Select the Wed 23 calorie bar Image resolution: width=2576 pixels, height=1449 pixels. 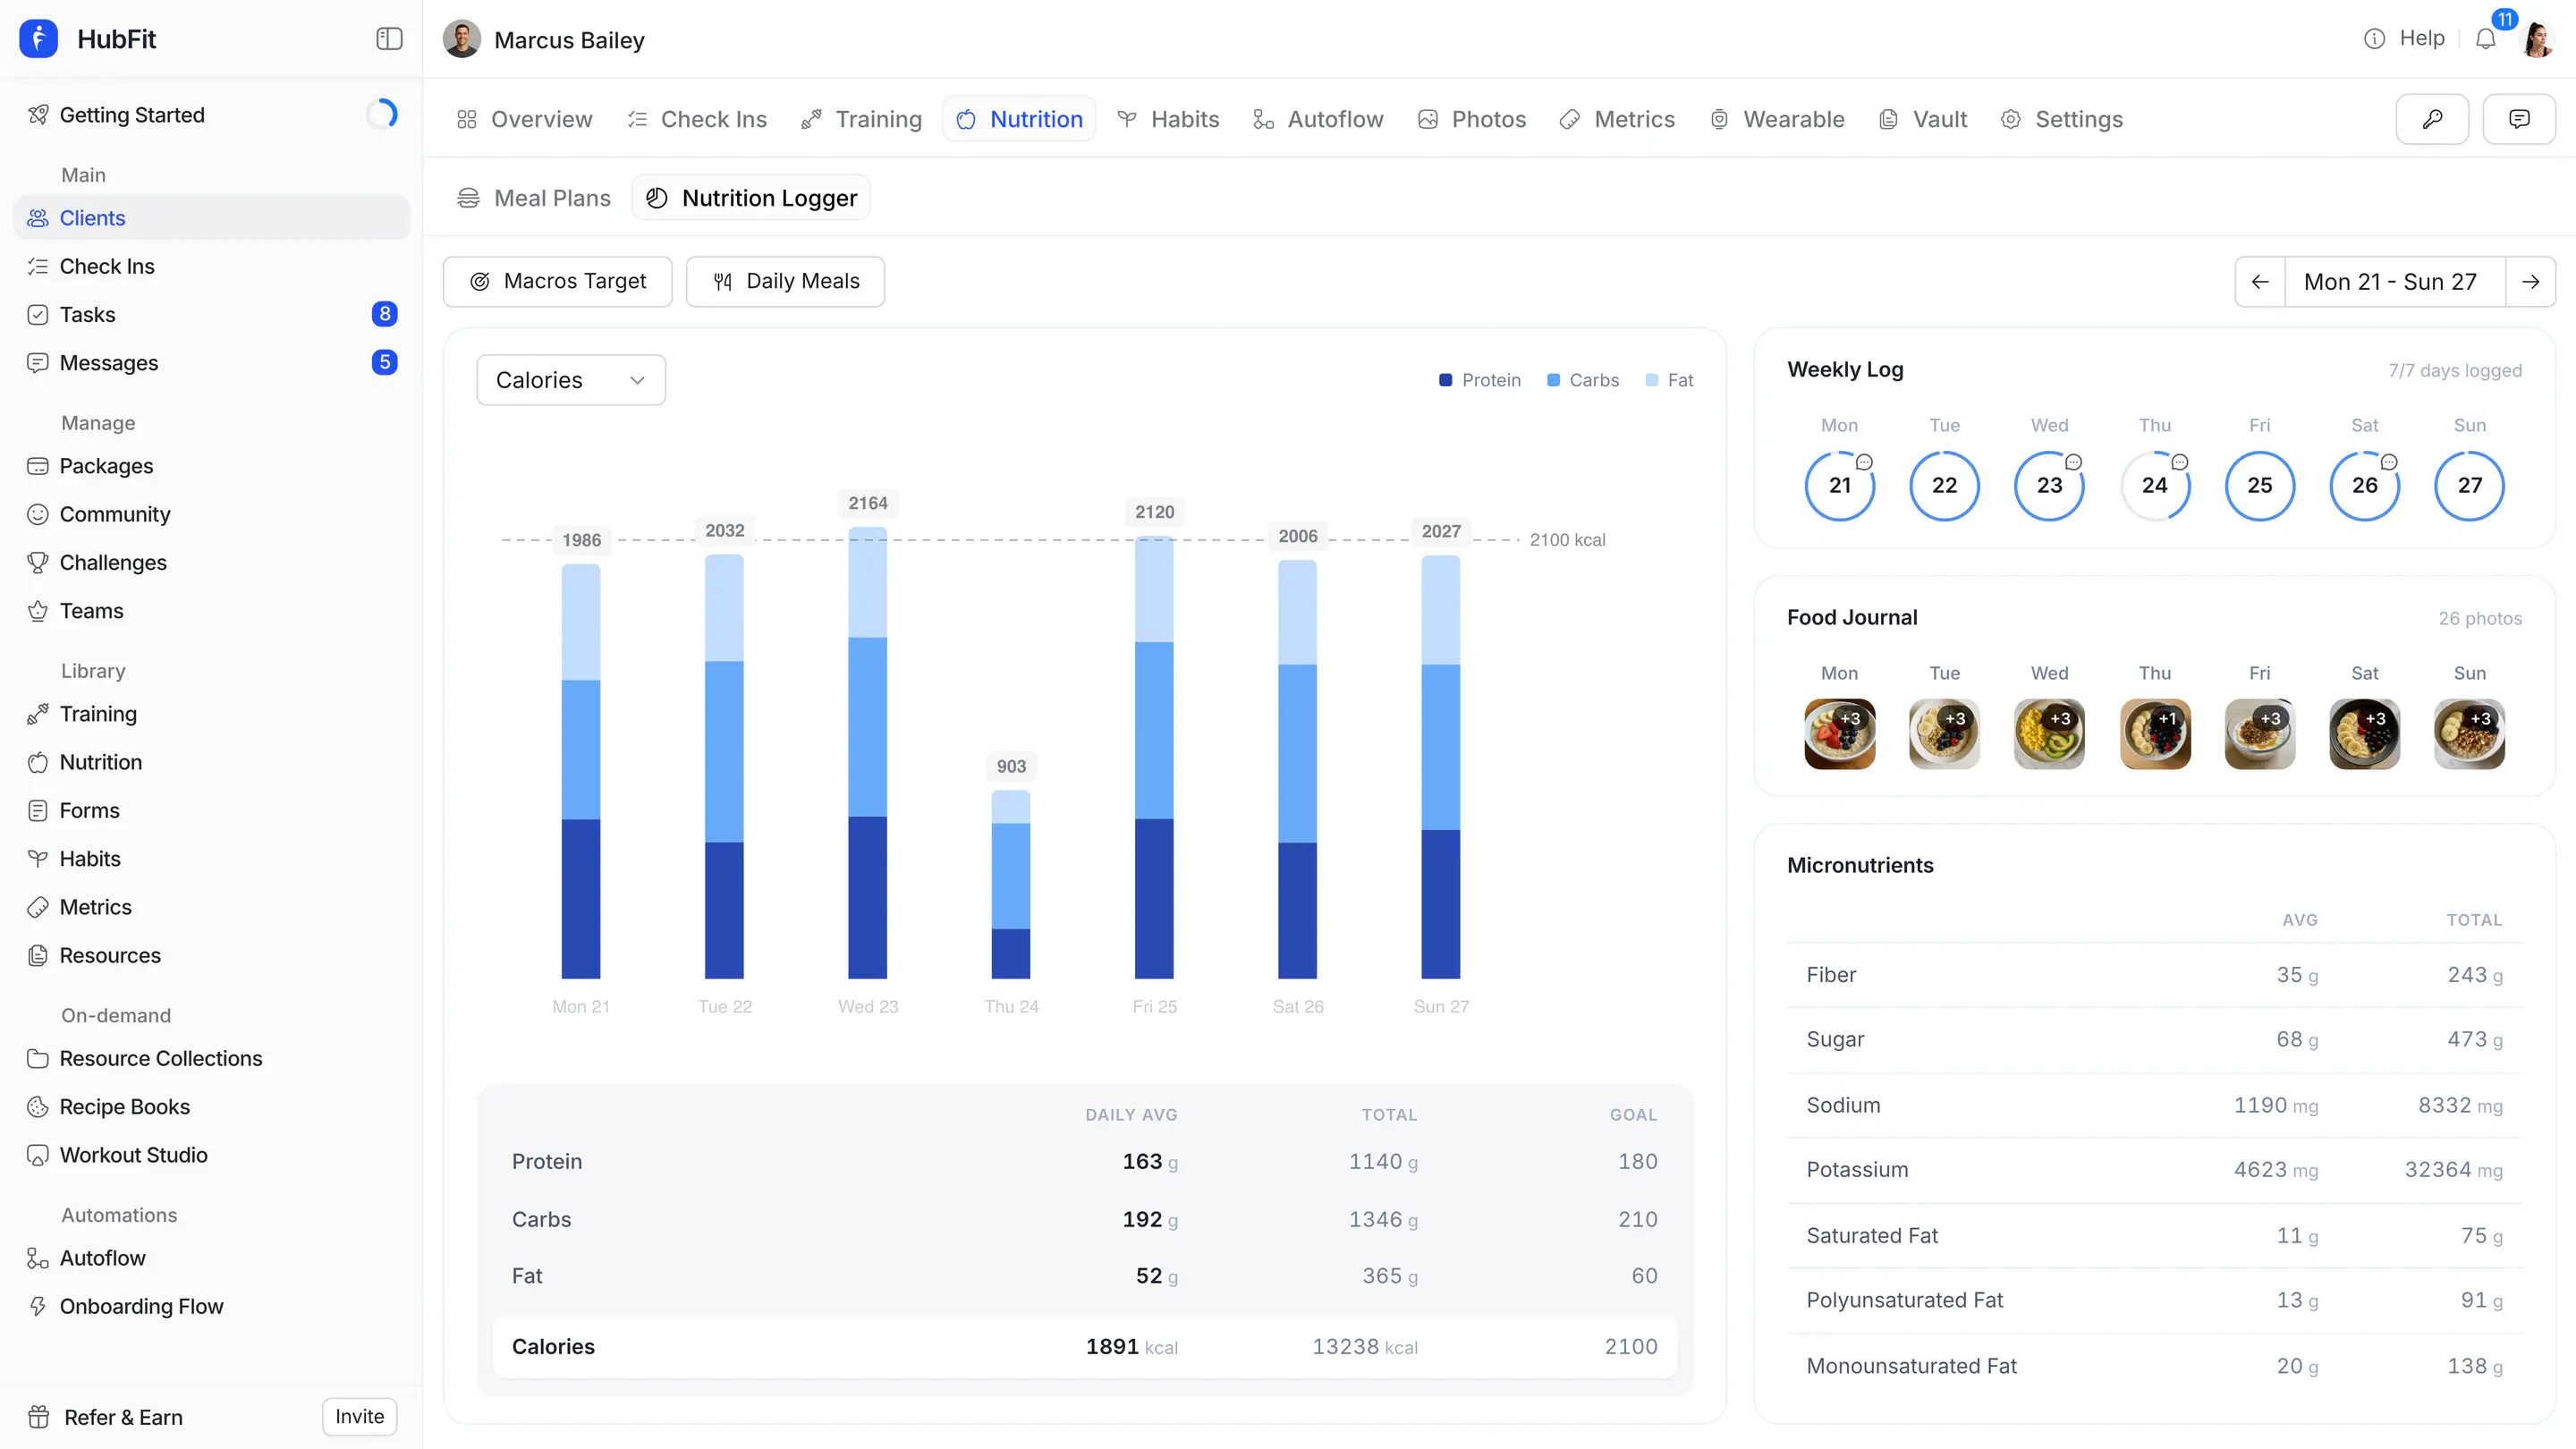[867, 753]
